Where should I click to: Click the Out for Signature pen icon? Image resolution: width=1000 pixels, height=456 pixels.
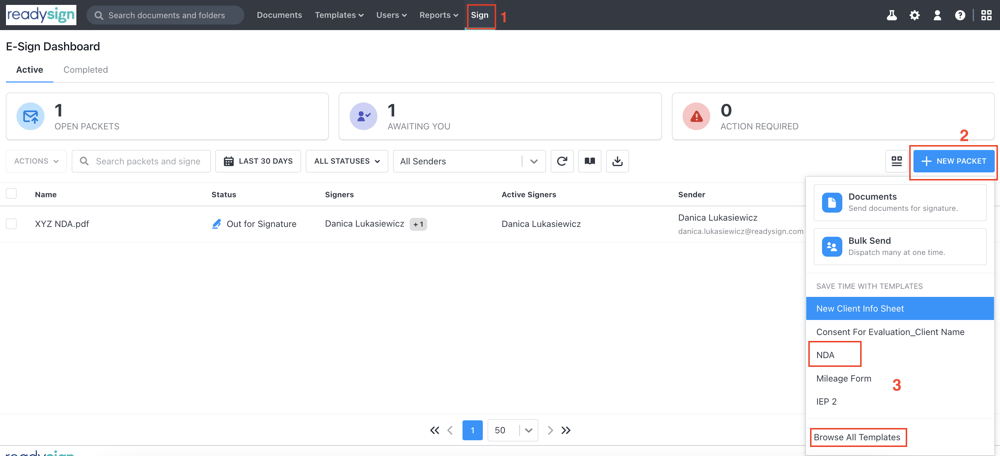coord(217,224)
